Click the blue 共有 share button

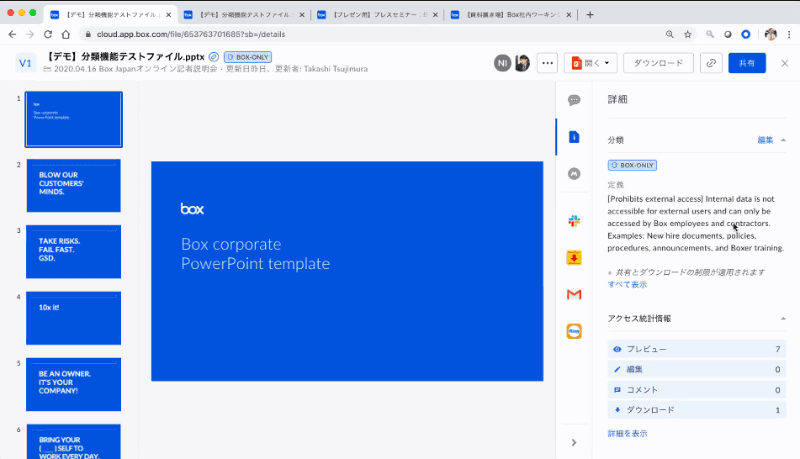coord(747,63)
